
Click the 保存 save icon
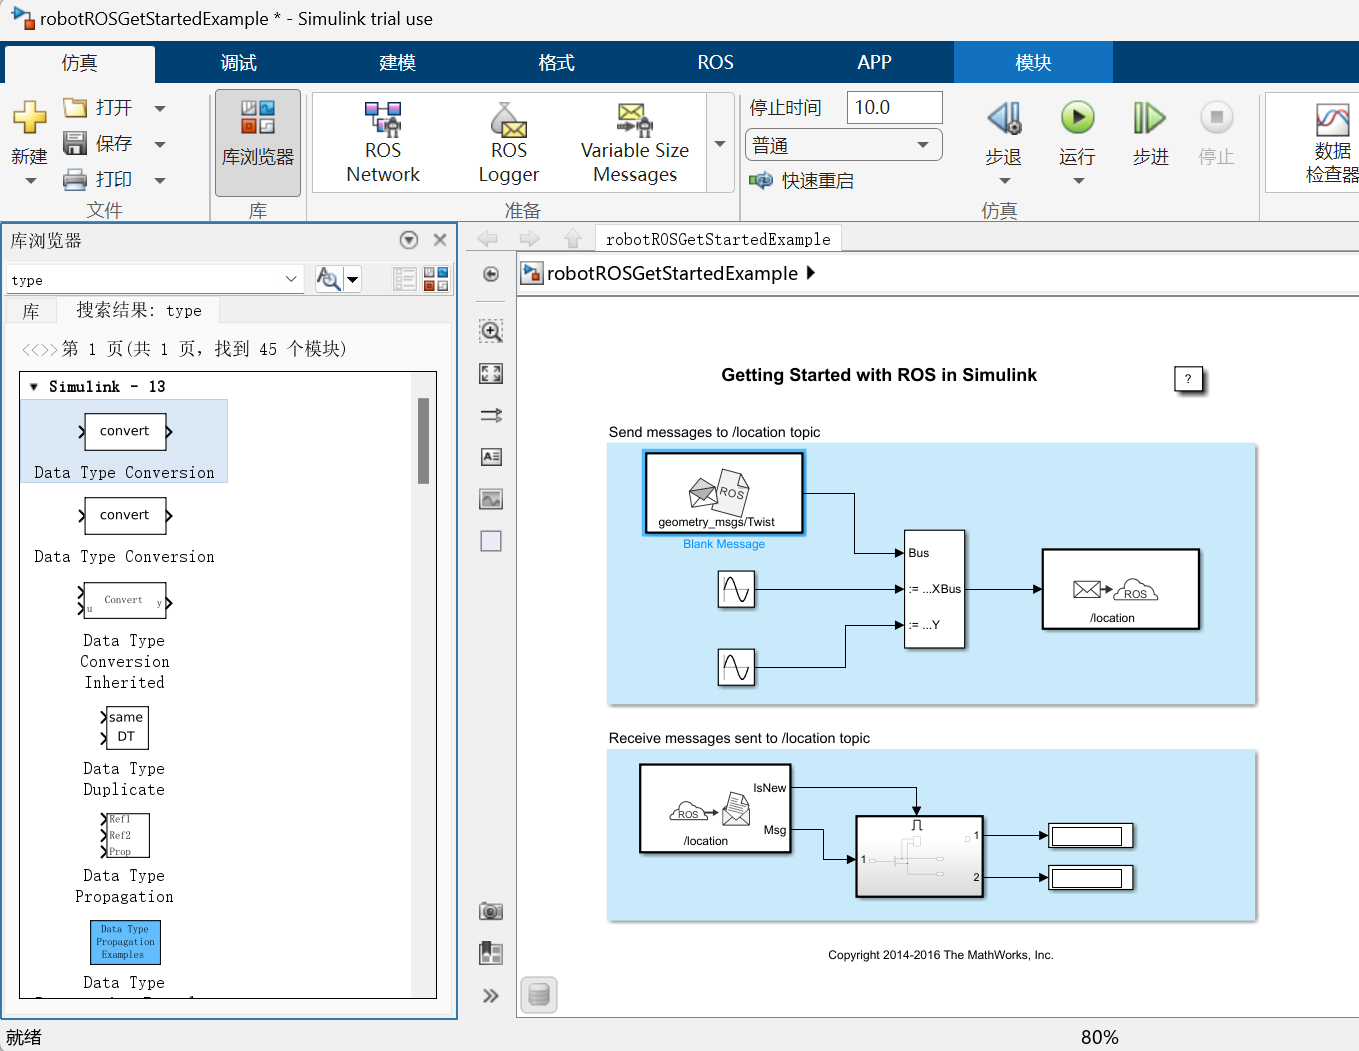pyautogui.click(x=75, y=143)
